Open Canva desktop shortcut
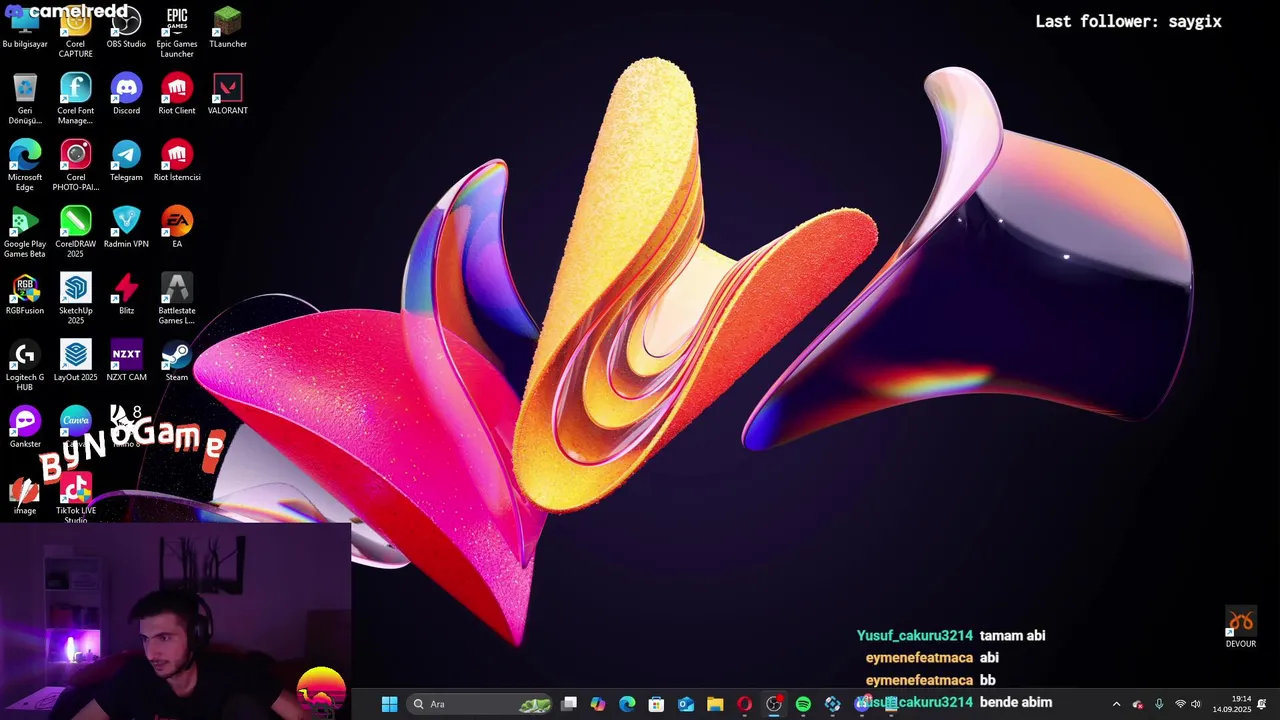Image resolution: width=1280 pixels, height=720 pixels. pos(76,424)
